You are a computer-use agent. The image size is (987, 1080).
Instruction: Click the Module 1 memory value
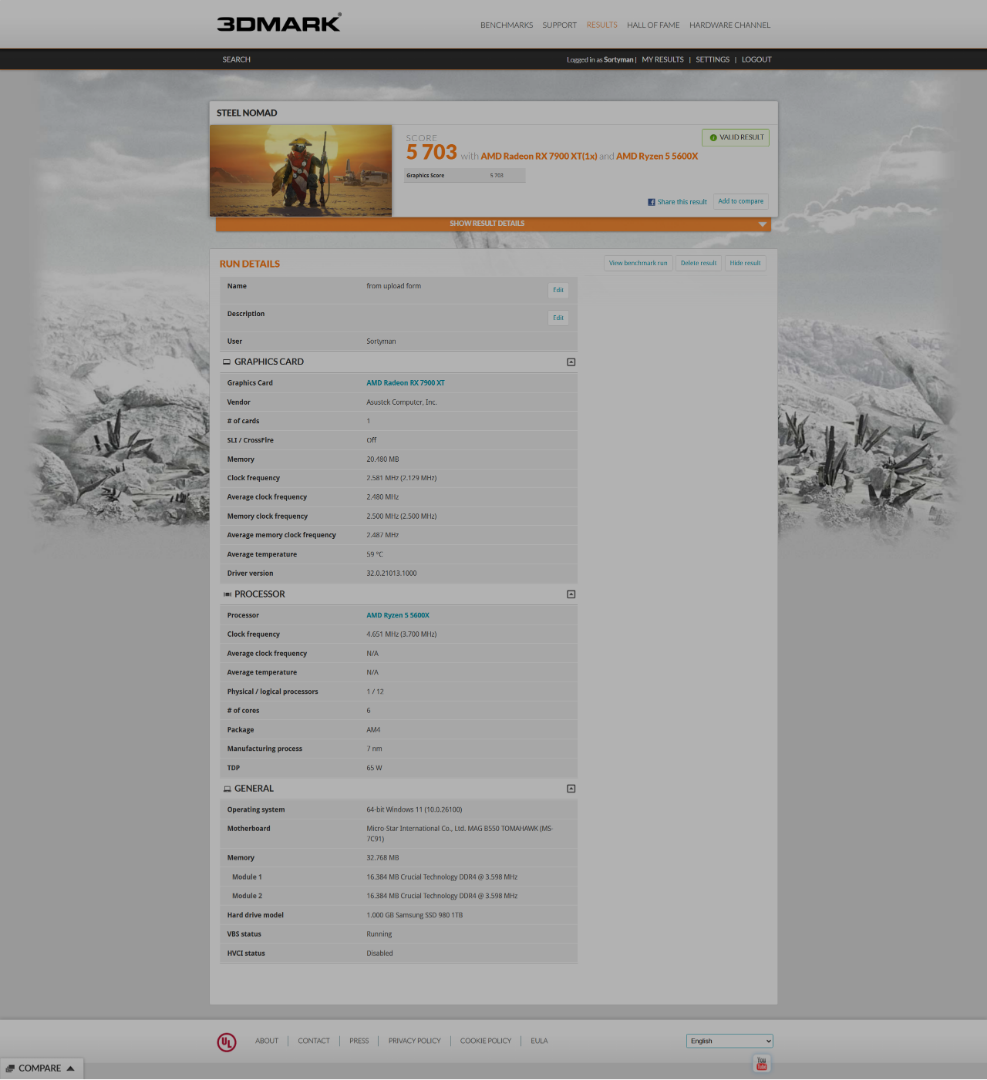[x=441, y=878]
